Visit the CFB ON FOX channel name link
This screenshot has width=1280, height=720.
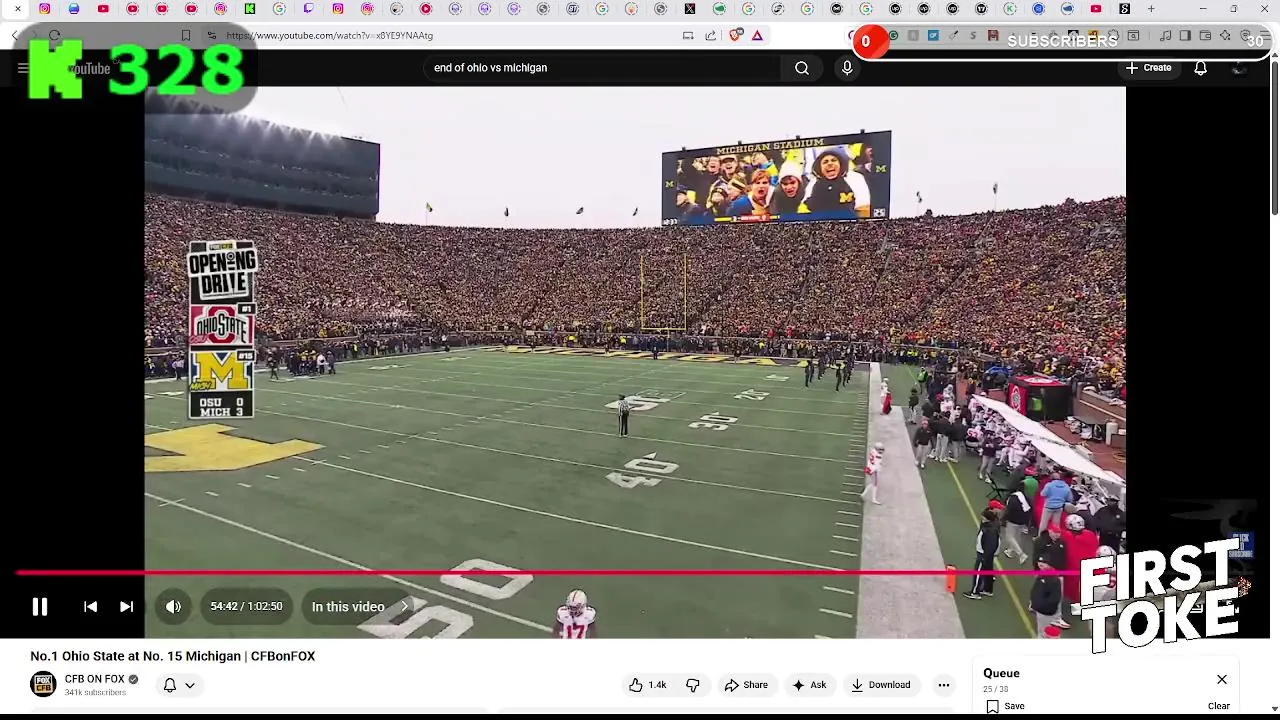point(95,679)
